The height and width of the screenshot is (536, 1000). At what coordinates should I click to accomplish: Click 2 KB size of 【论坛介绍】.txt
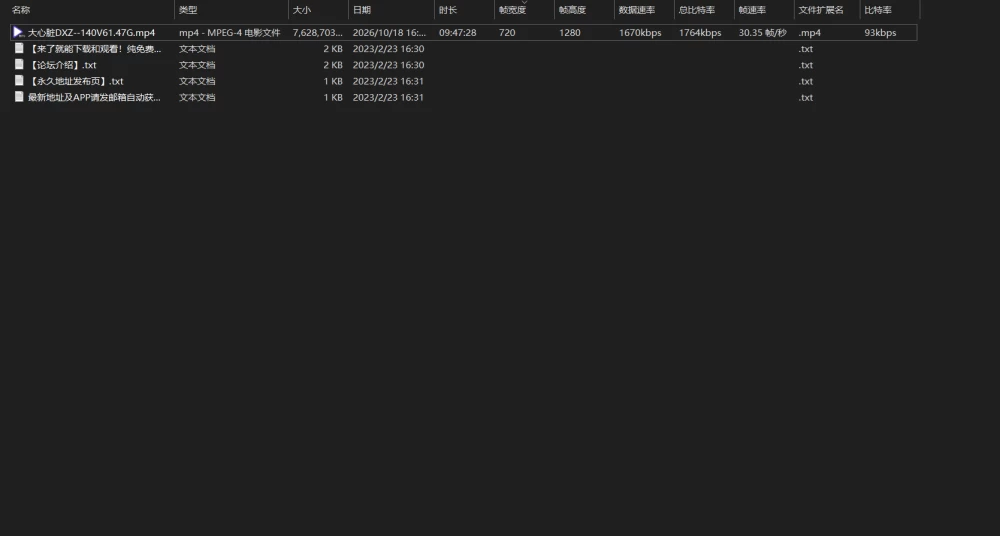pos(333,65)
